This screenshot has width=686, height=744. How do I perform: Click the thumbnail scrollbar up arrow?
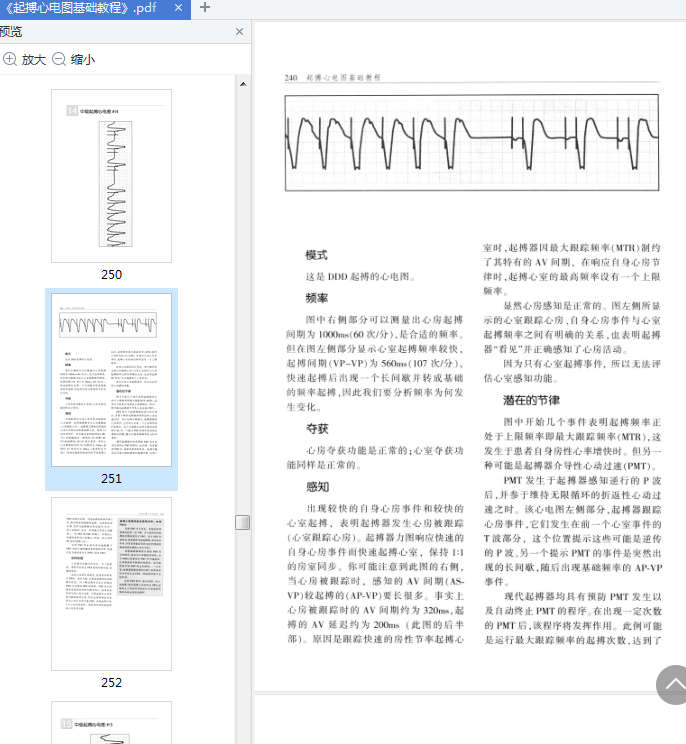[x=243, y=84]
